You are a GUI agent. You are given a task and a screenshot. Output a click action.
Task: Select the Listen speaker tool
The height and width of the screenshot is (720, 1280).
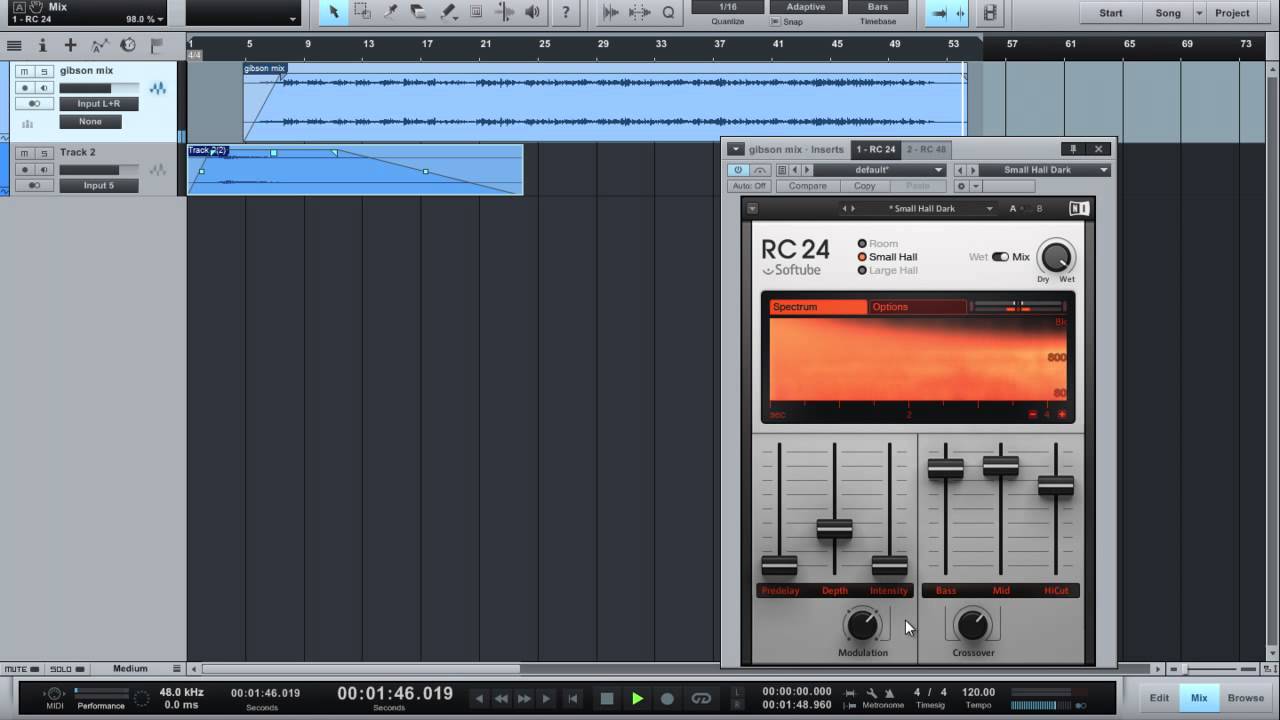click(533, 12)
